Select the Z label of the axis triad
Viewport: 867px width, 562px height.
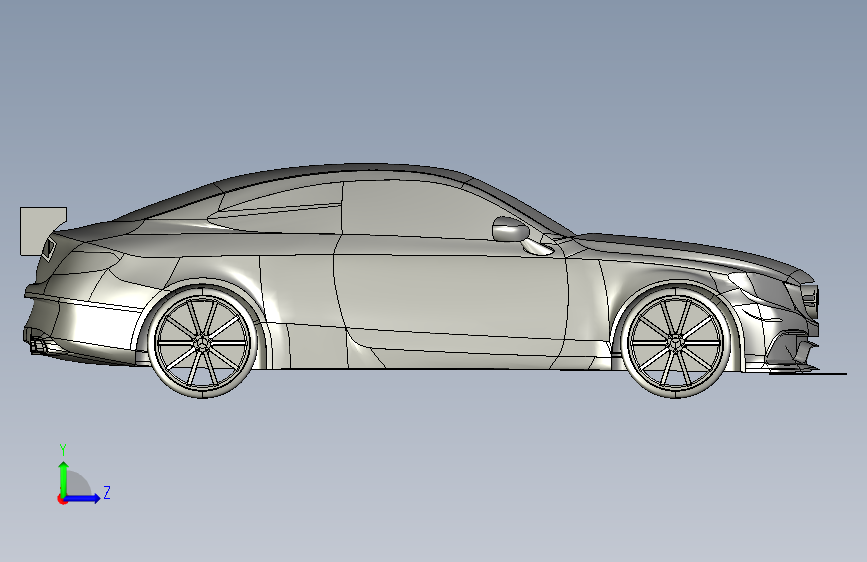pyautogui.click(x=107, y=492)
